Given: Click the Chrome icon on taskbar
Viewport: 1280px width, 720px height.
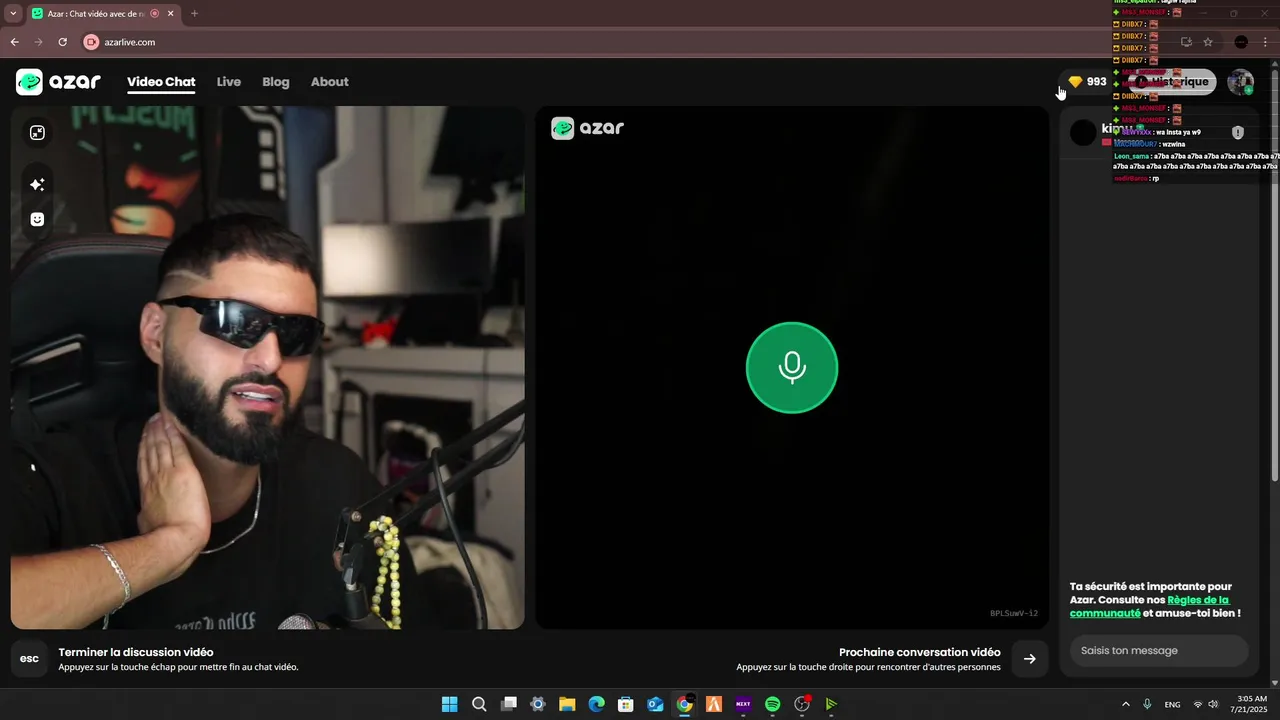Looking at the screenshot, I should point(684,704).
